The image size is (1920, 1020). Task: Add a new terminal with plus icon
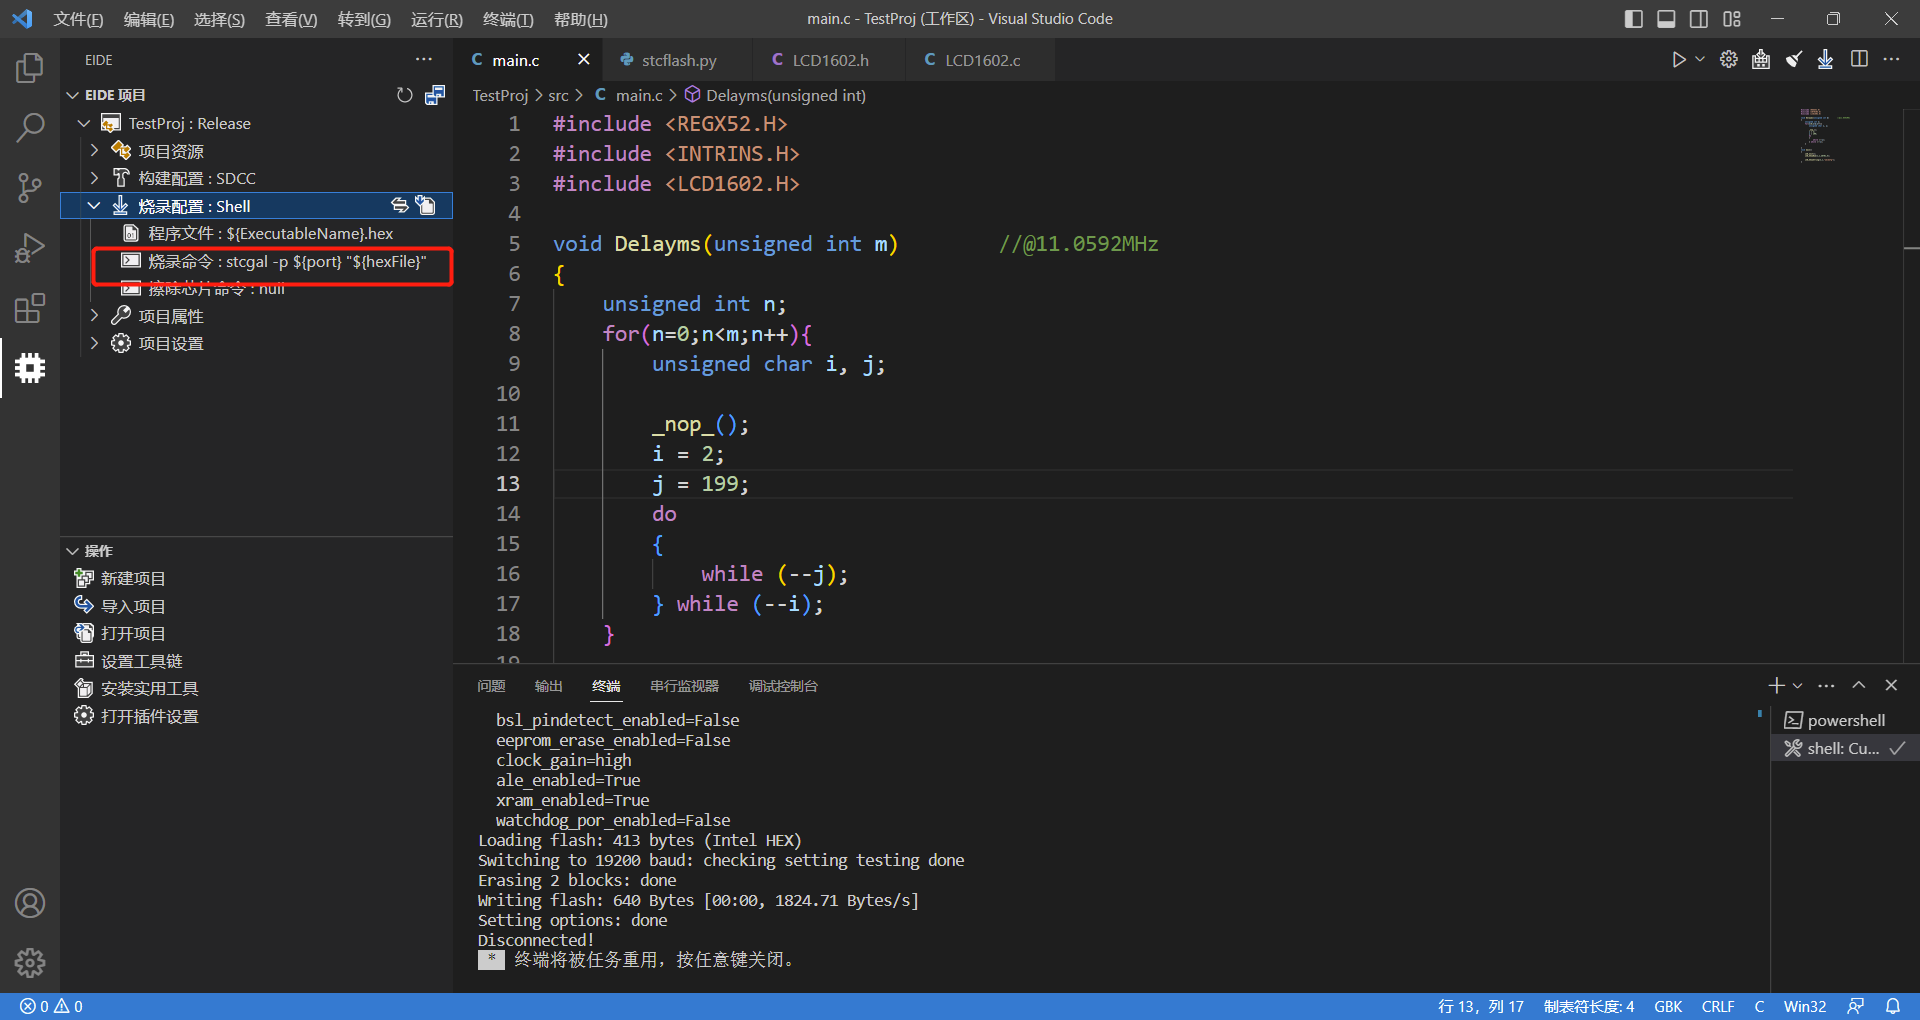1776,685
